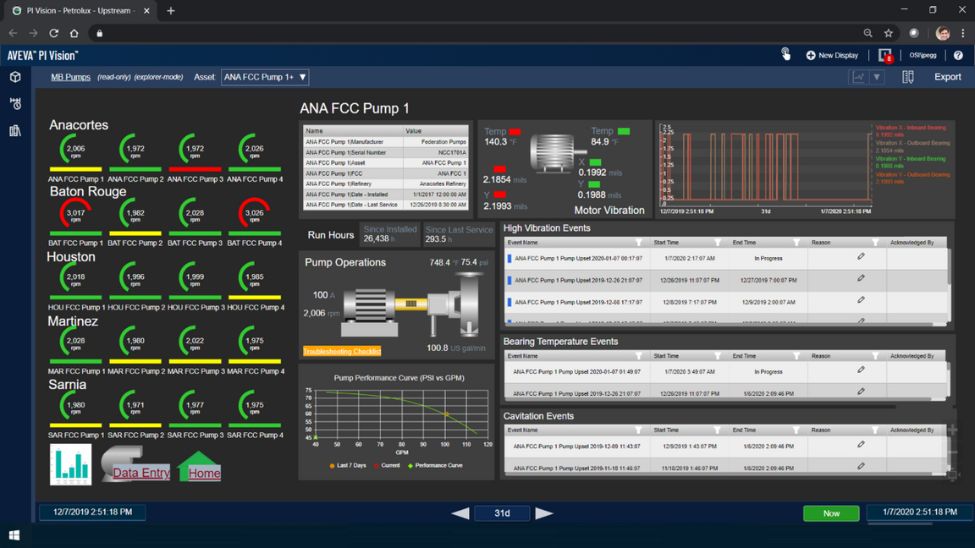
Task: Click the Data Entry link
Action: click(141, 473)
